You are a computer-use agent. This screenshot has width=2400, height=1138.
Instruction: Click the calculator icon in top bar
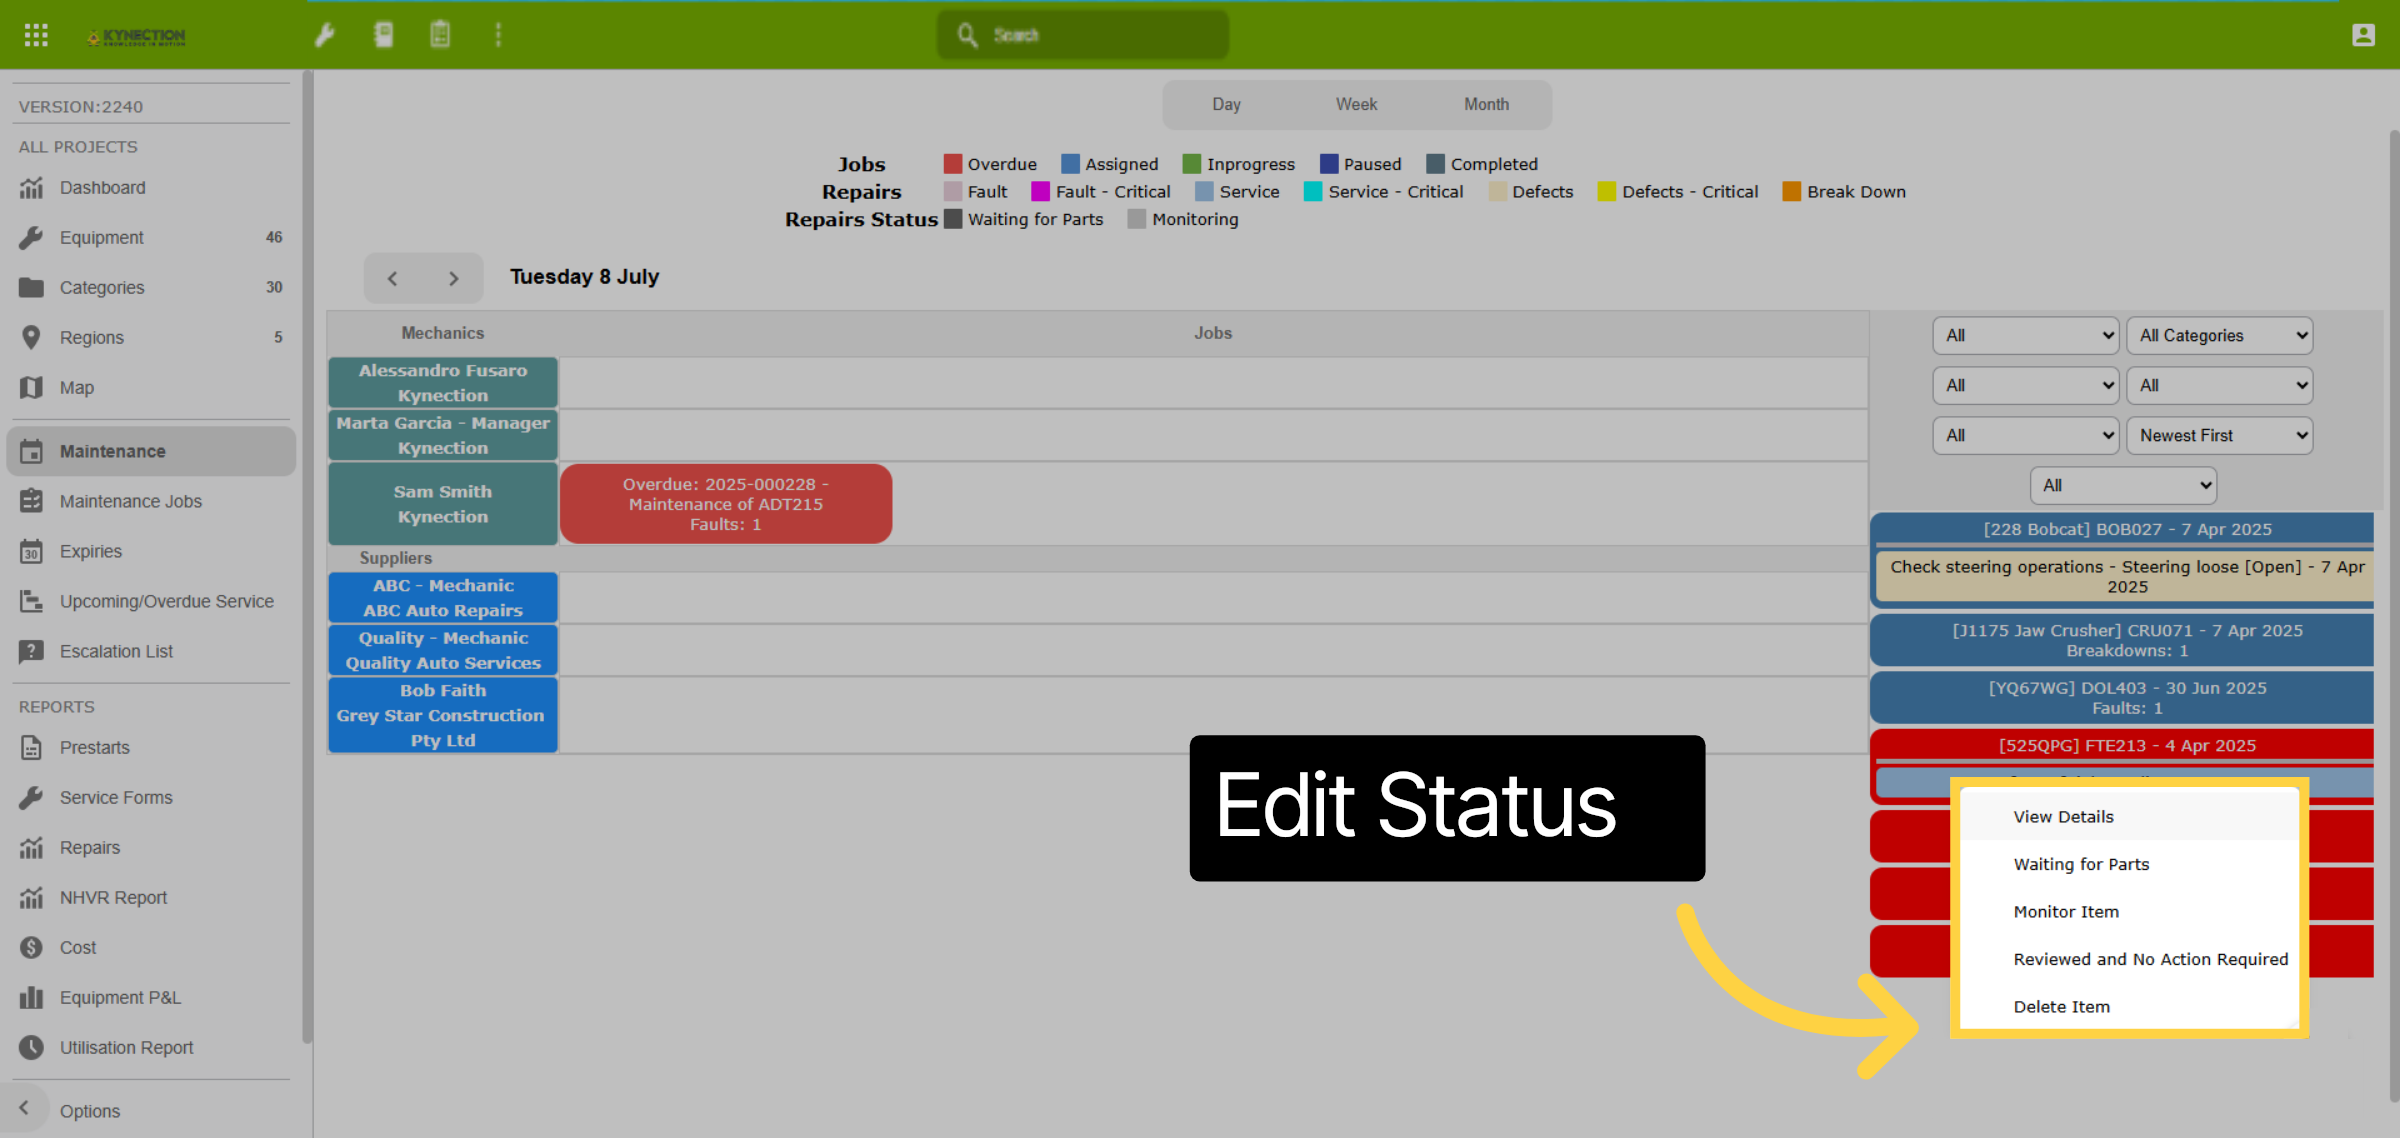pos(383,35)
